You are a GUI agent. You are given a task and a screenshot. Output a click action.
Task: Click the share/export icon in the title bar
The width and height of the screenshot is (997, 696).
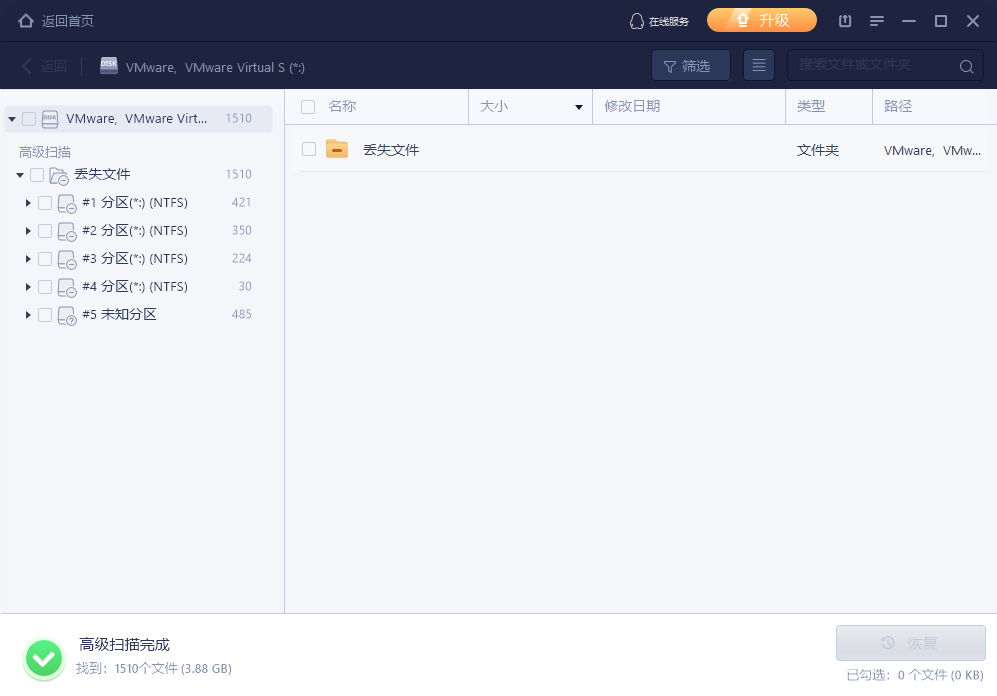pos(845,20)
